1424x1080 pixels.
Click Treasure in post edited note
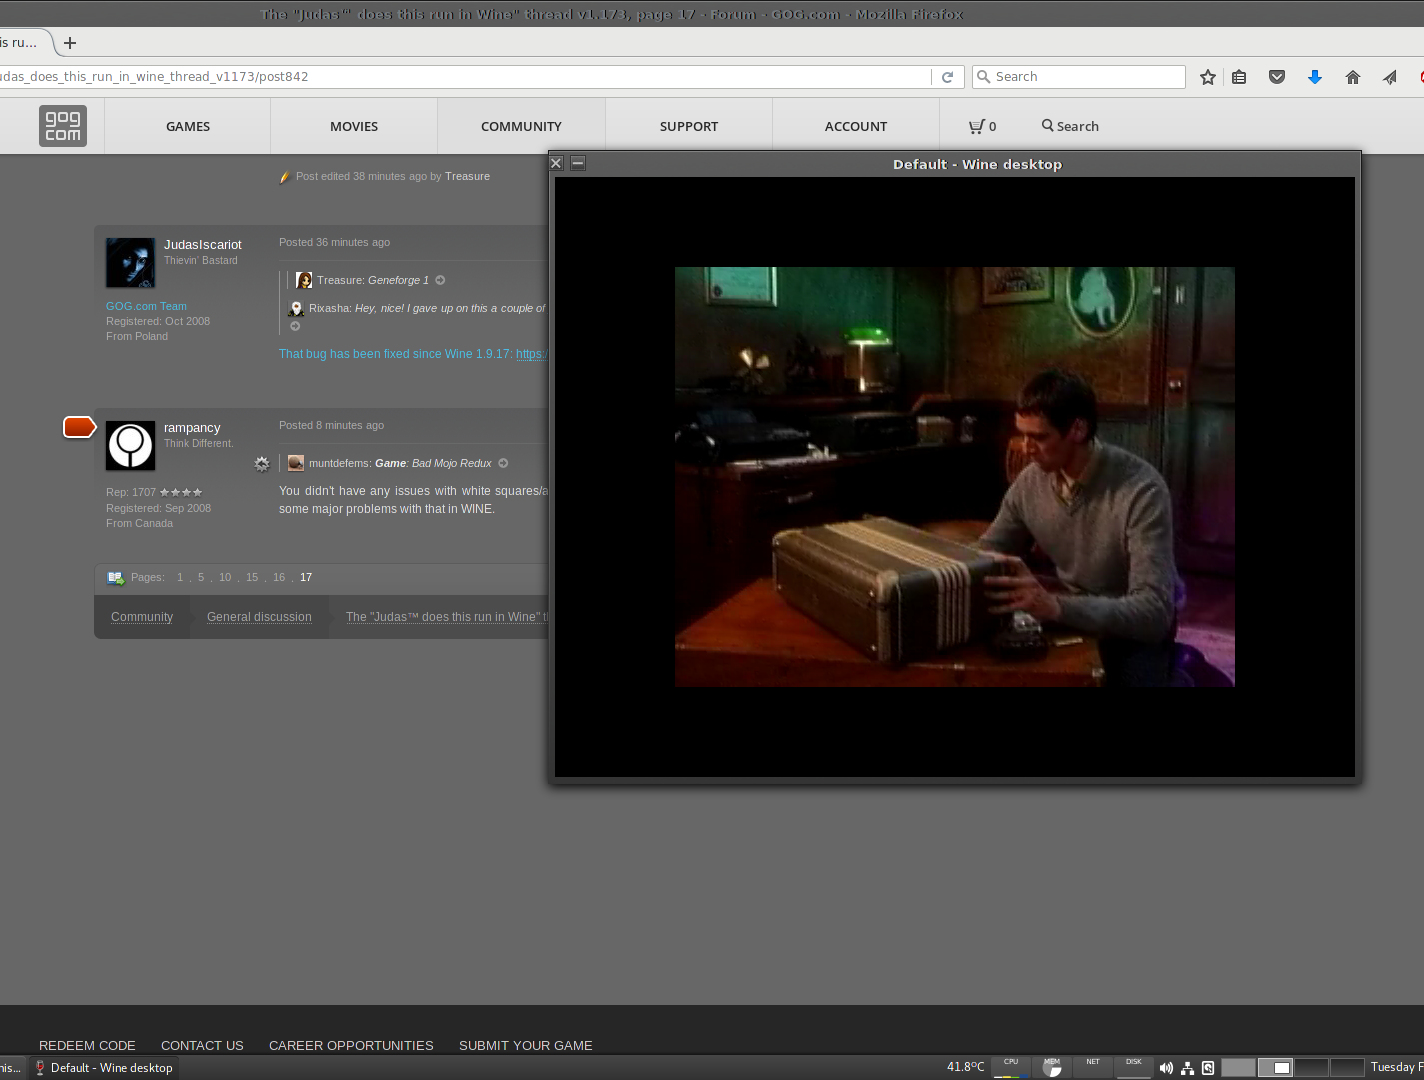467,177
